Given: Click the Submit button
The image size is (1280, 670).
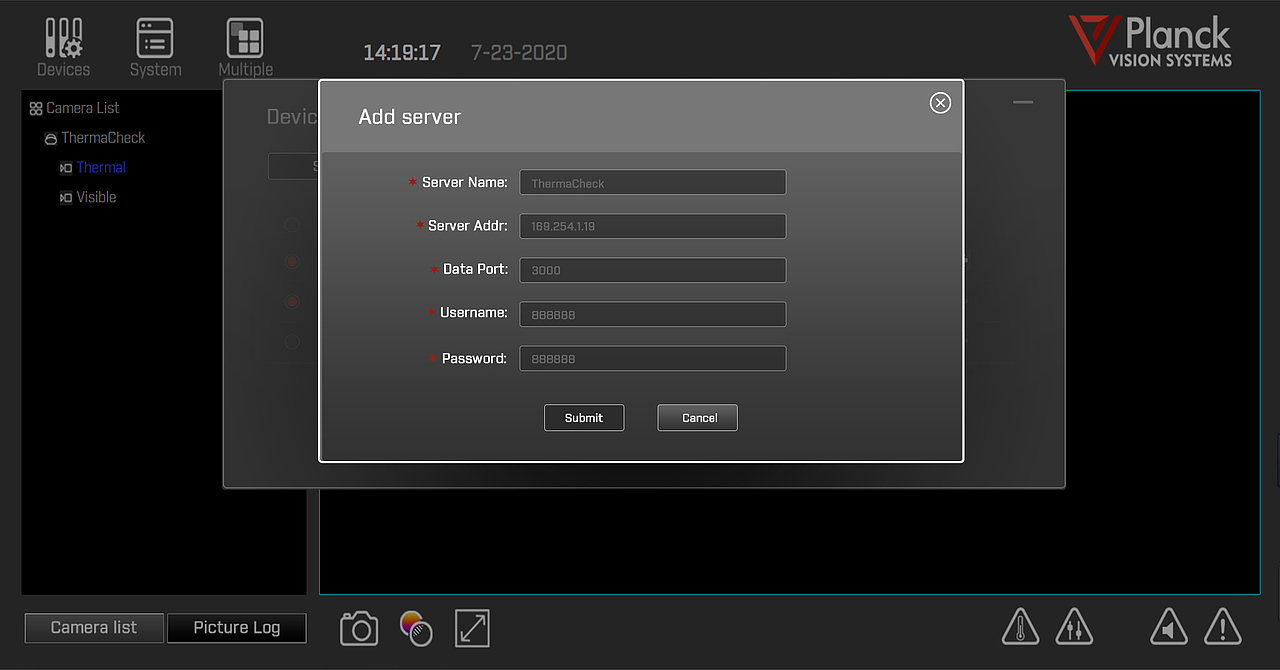Looking at the screenshot, I should click(584, 418).
